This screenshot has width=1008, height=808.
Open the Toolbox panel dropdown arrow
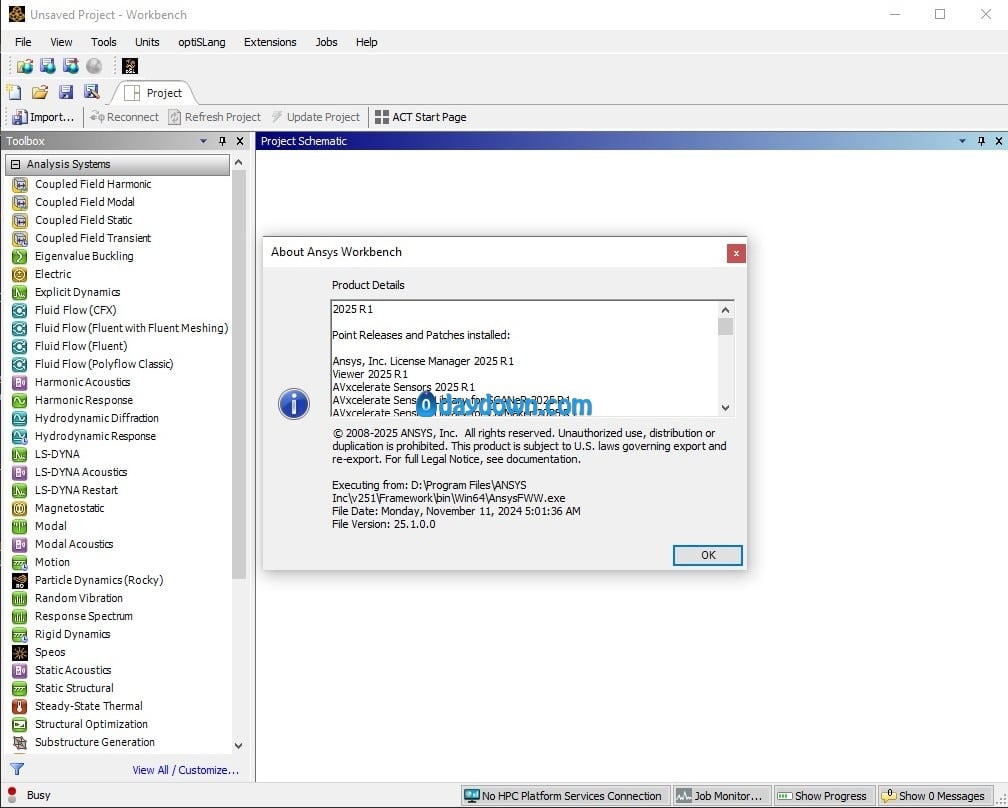(x=204, y=141)
